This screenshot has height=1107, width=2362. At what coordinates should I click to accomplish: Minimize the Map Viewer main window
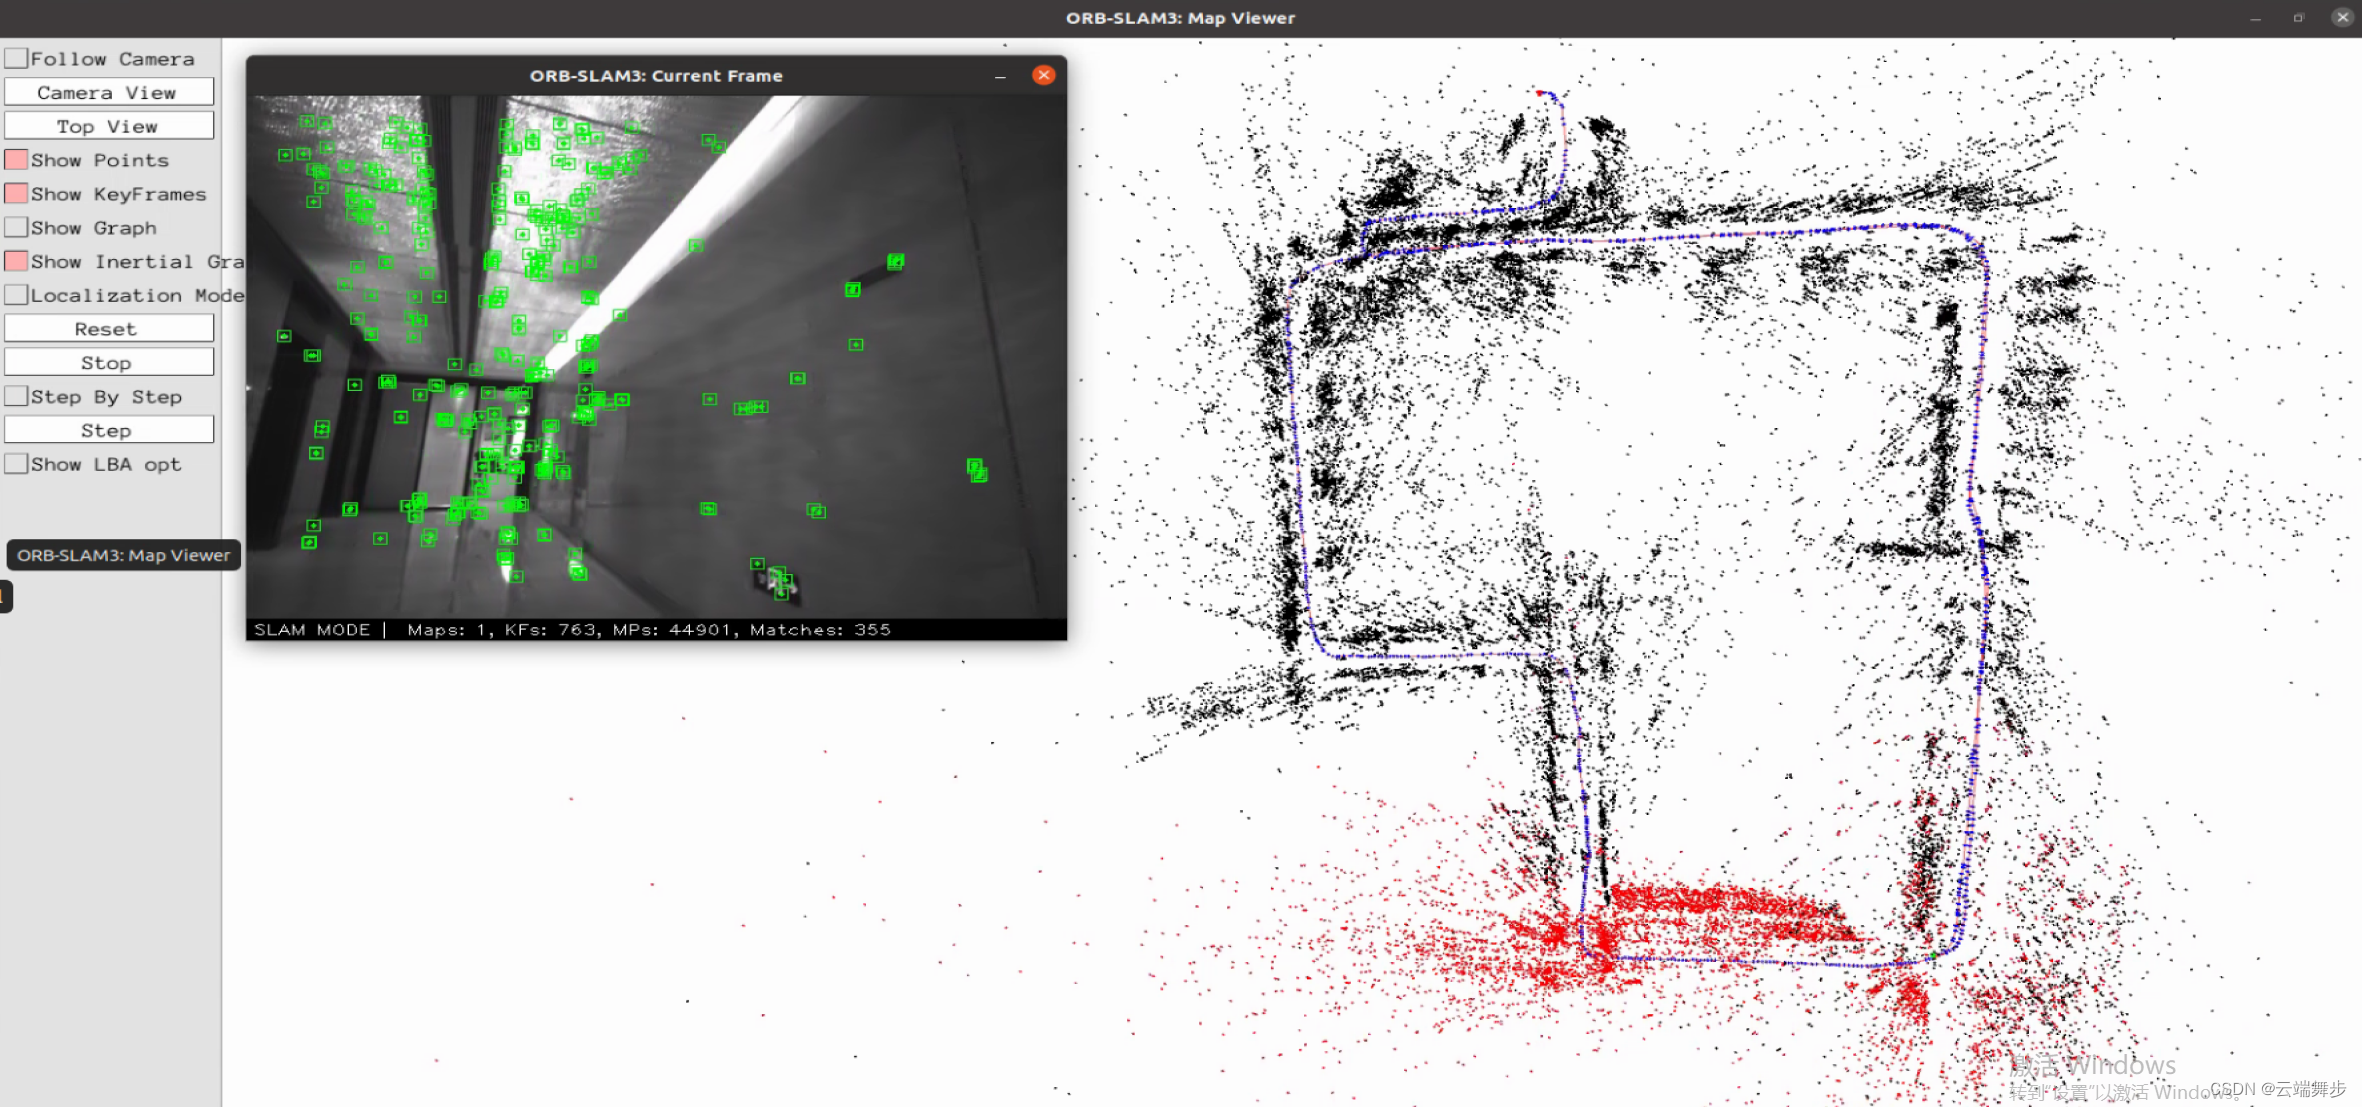(x=2255, y=18)
